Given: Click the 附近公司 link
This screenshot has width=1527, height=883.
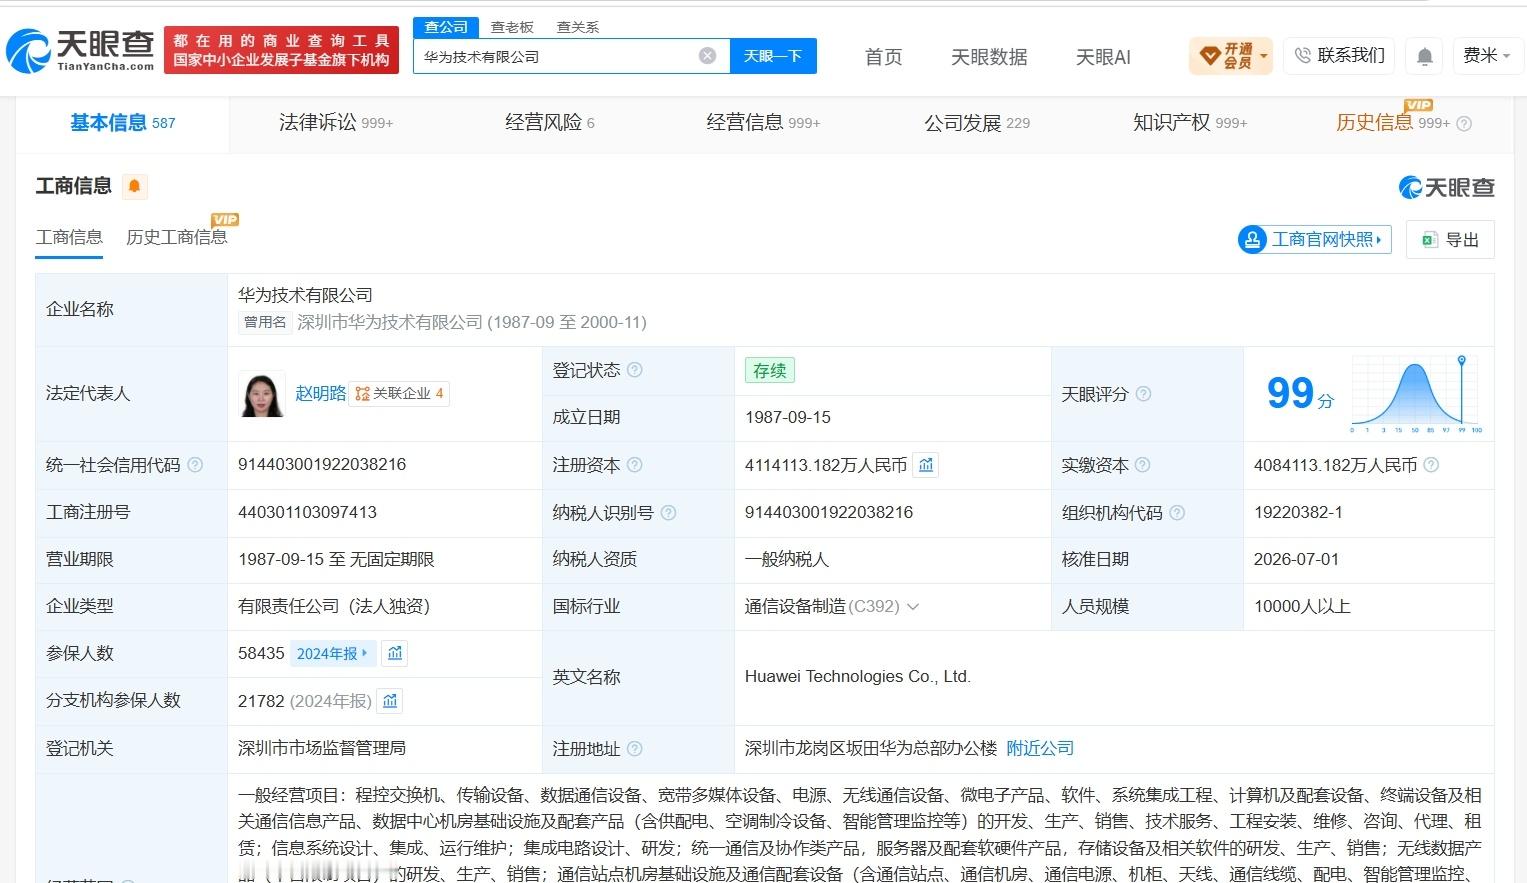Looking at the screenshot, I should (x=1040, y=749).
